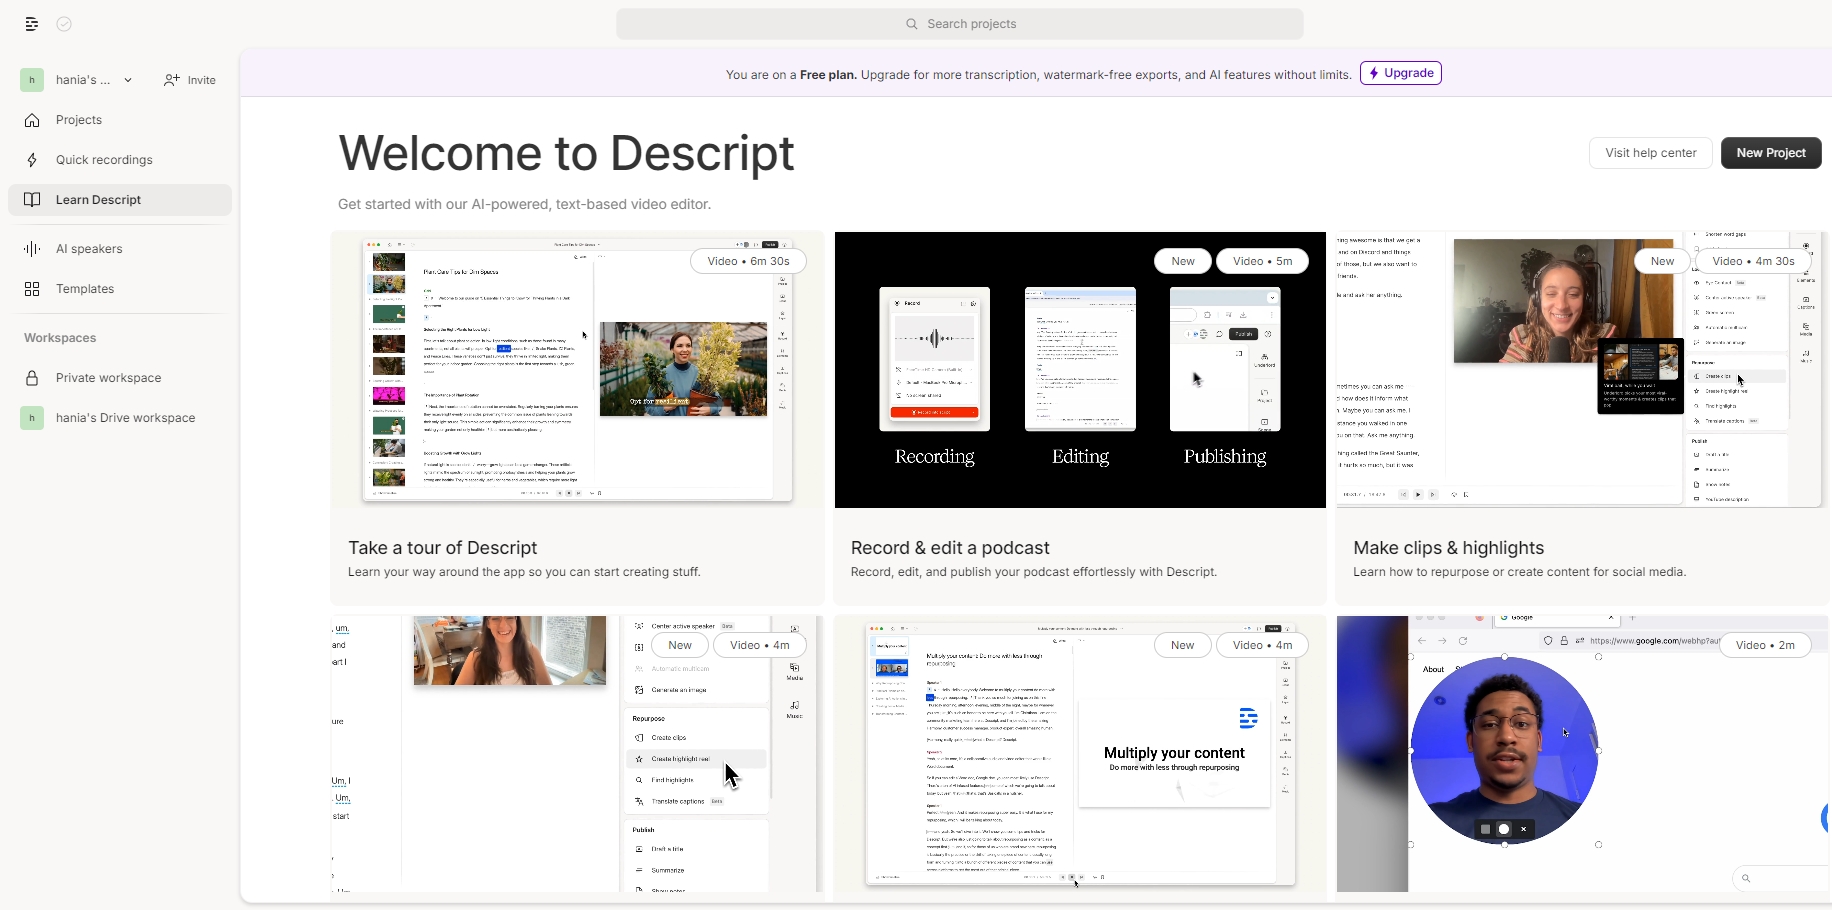Click the Video 2m badge
The width and height of the screenshot is (1832, 910).
click(x=1766, y=645)
